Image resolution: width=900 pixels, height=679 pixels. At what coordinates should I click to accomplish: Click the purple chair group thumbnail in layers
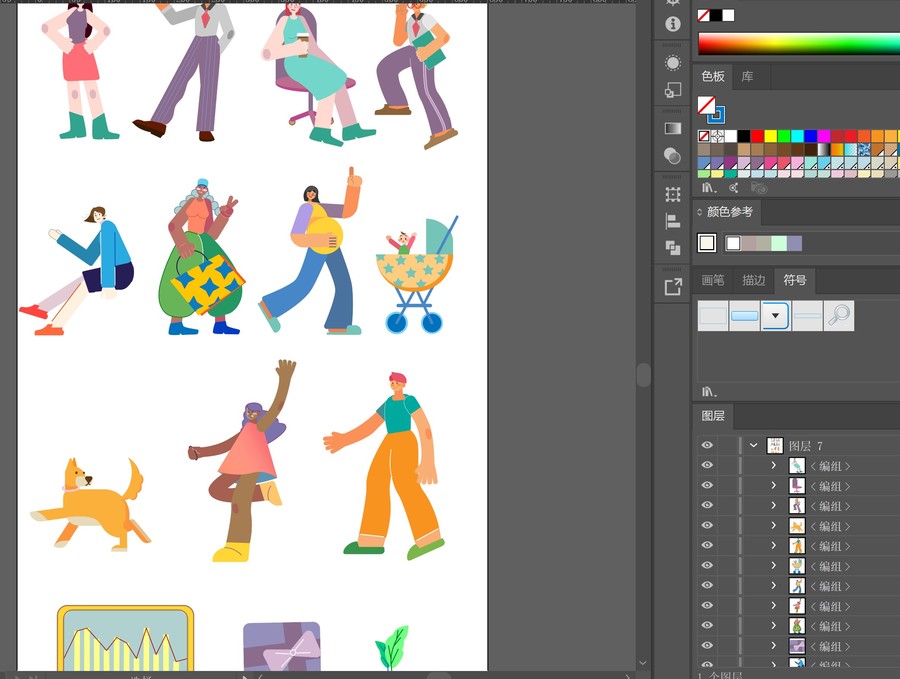[x=797, y=486]
